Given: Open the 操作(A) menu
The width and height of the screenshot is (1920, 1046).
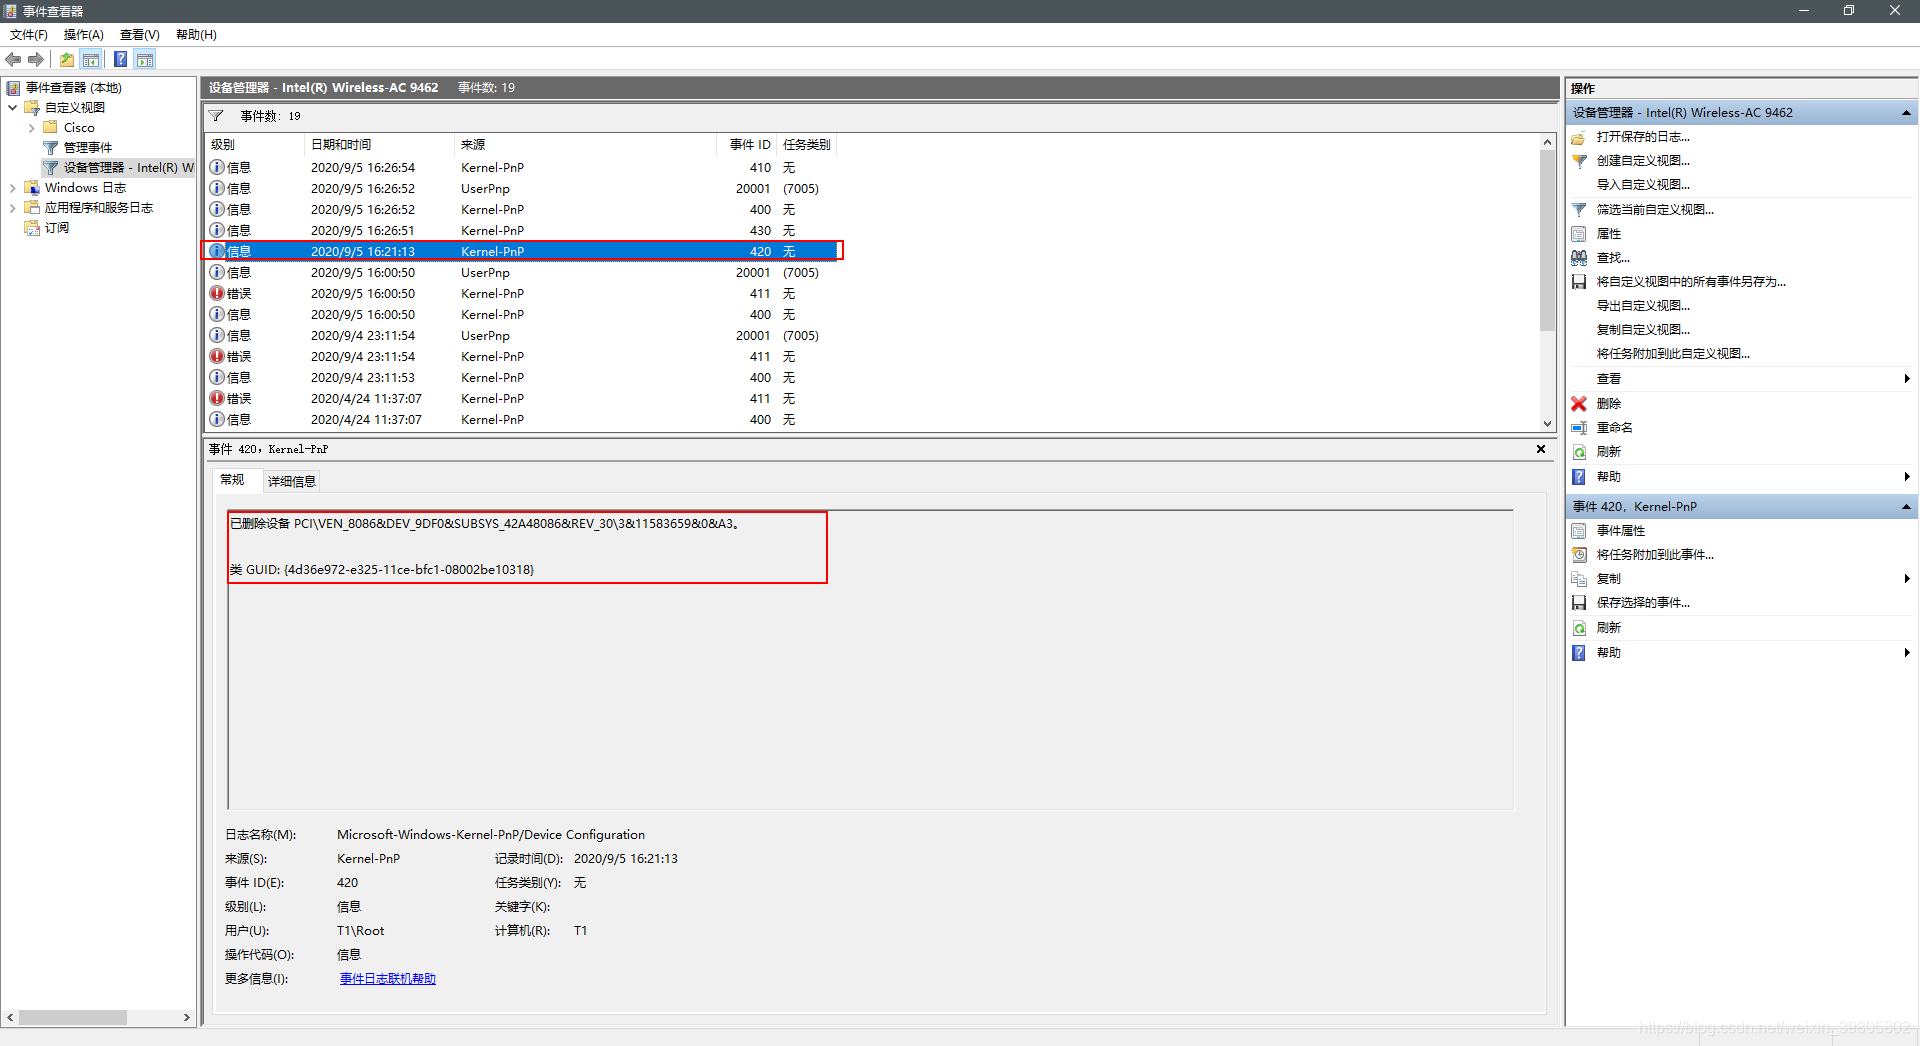Looking at the screenshot, I should [84, 35].
